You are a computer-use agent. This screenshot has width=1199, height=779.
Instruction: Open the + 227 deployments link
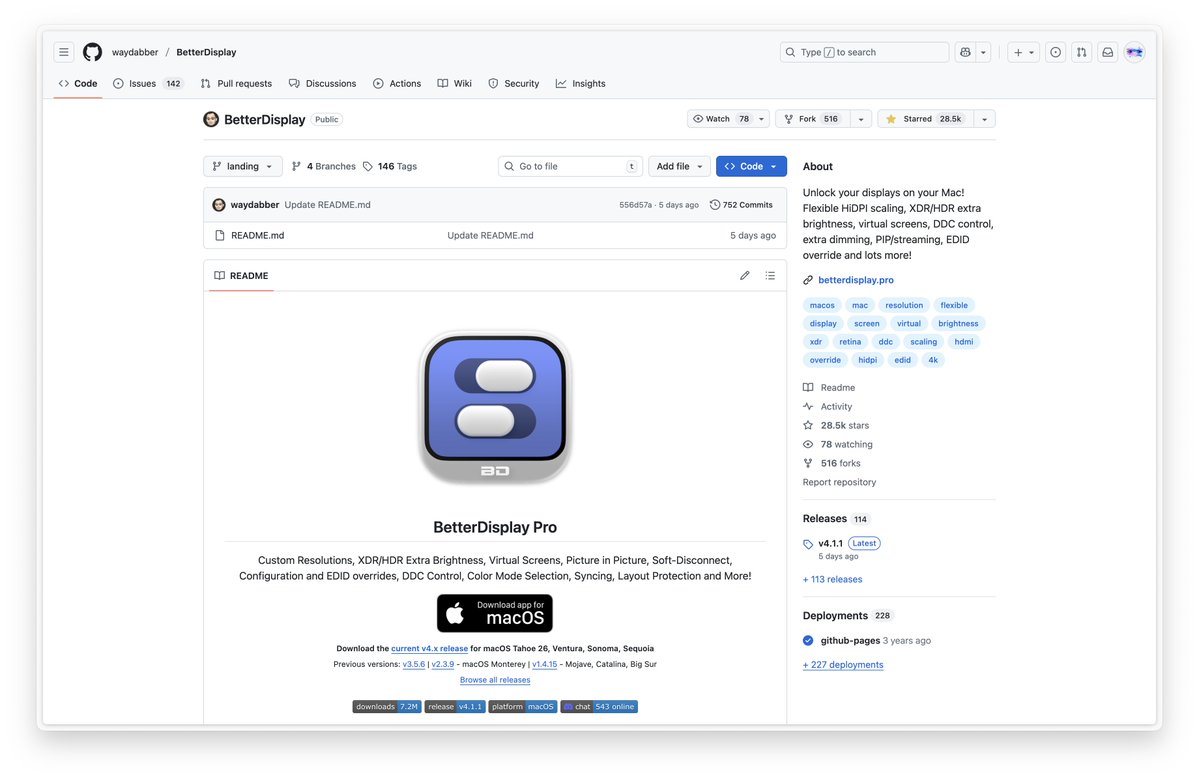pyautogui.click(x=843, y=664)
